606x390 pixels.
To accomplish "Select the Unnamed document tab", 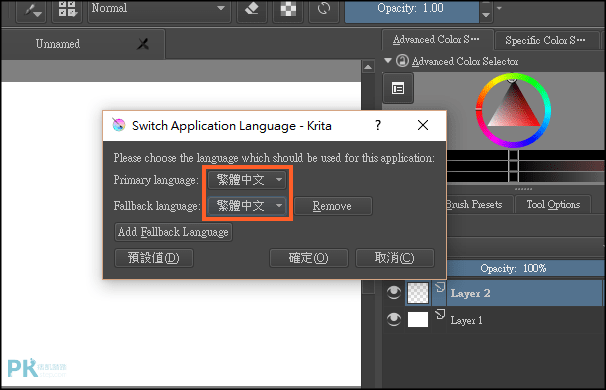I will [x=83, y=44].
